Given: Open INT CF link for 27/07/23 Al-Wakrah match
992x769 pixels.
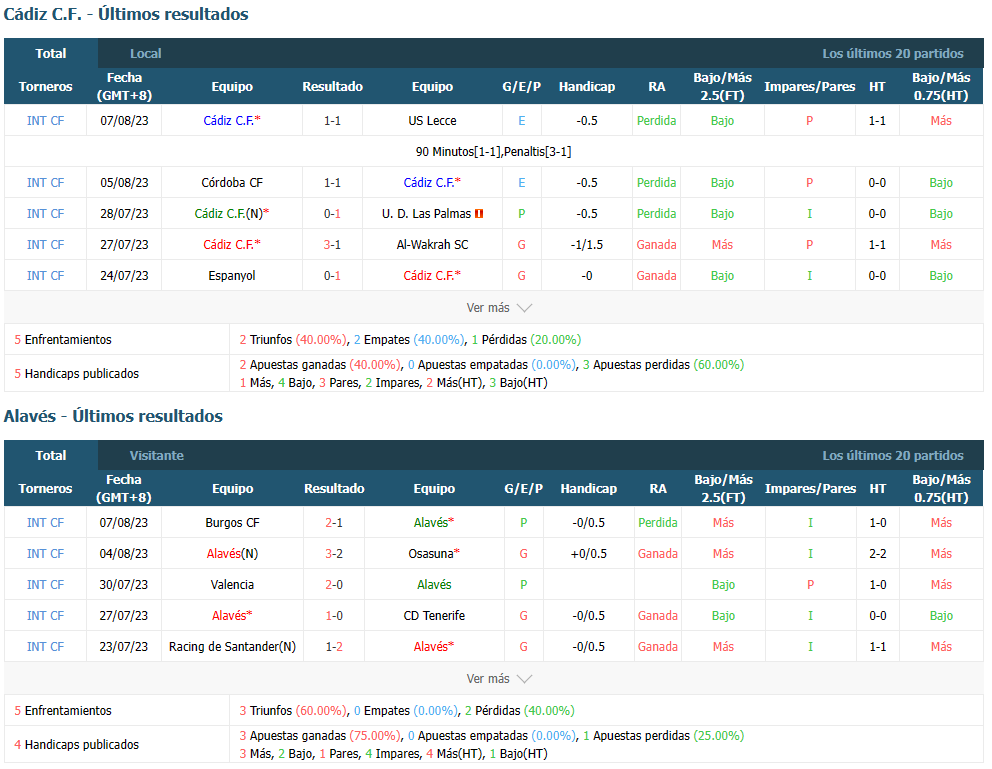Looking at the screenshot, I should [46, 245].
